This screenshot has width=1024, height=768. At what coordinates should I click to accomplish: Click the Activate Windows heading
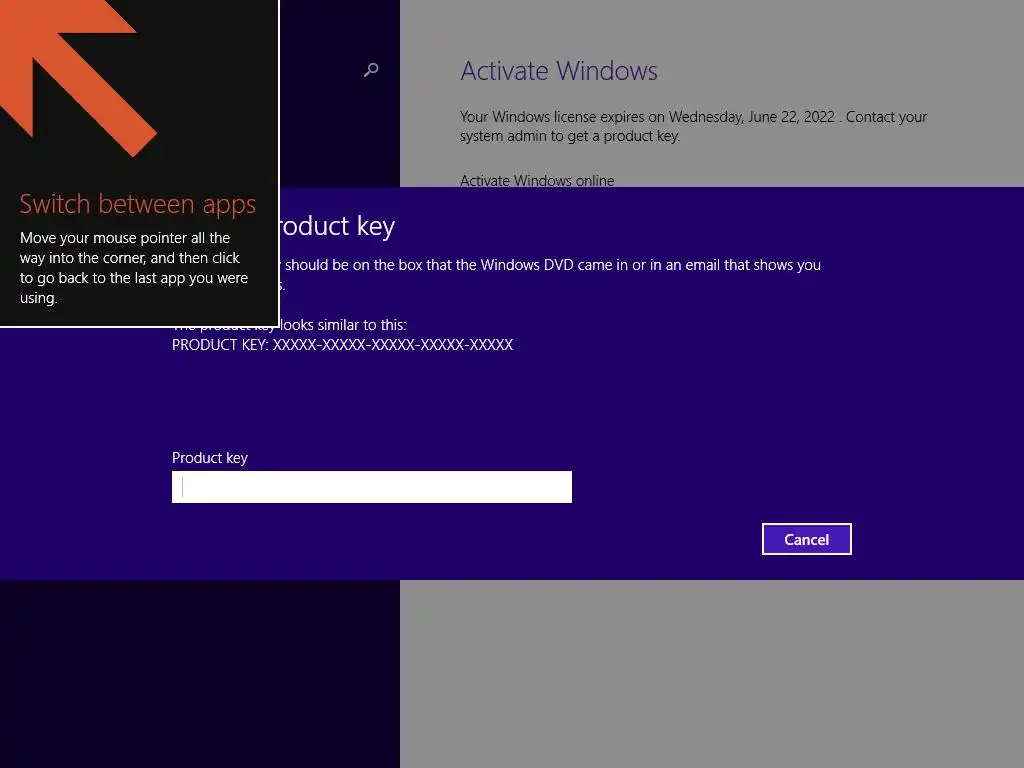(559, 71)
